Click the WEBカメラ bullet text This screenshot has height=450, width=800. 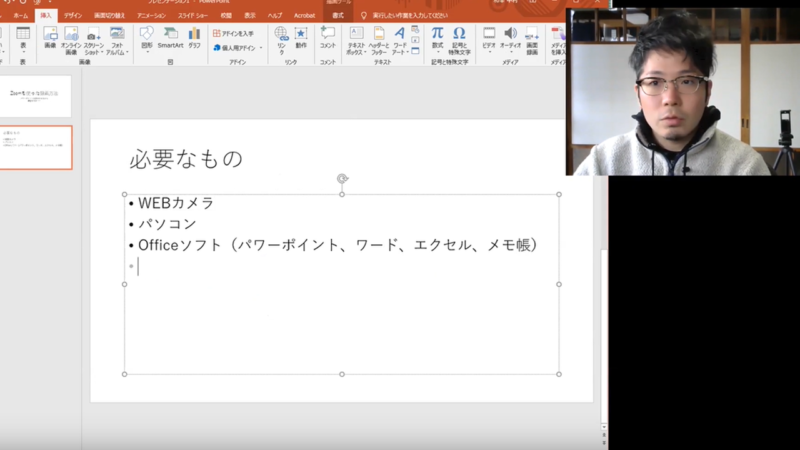click(176, 203)
